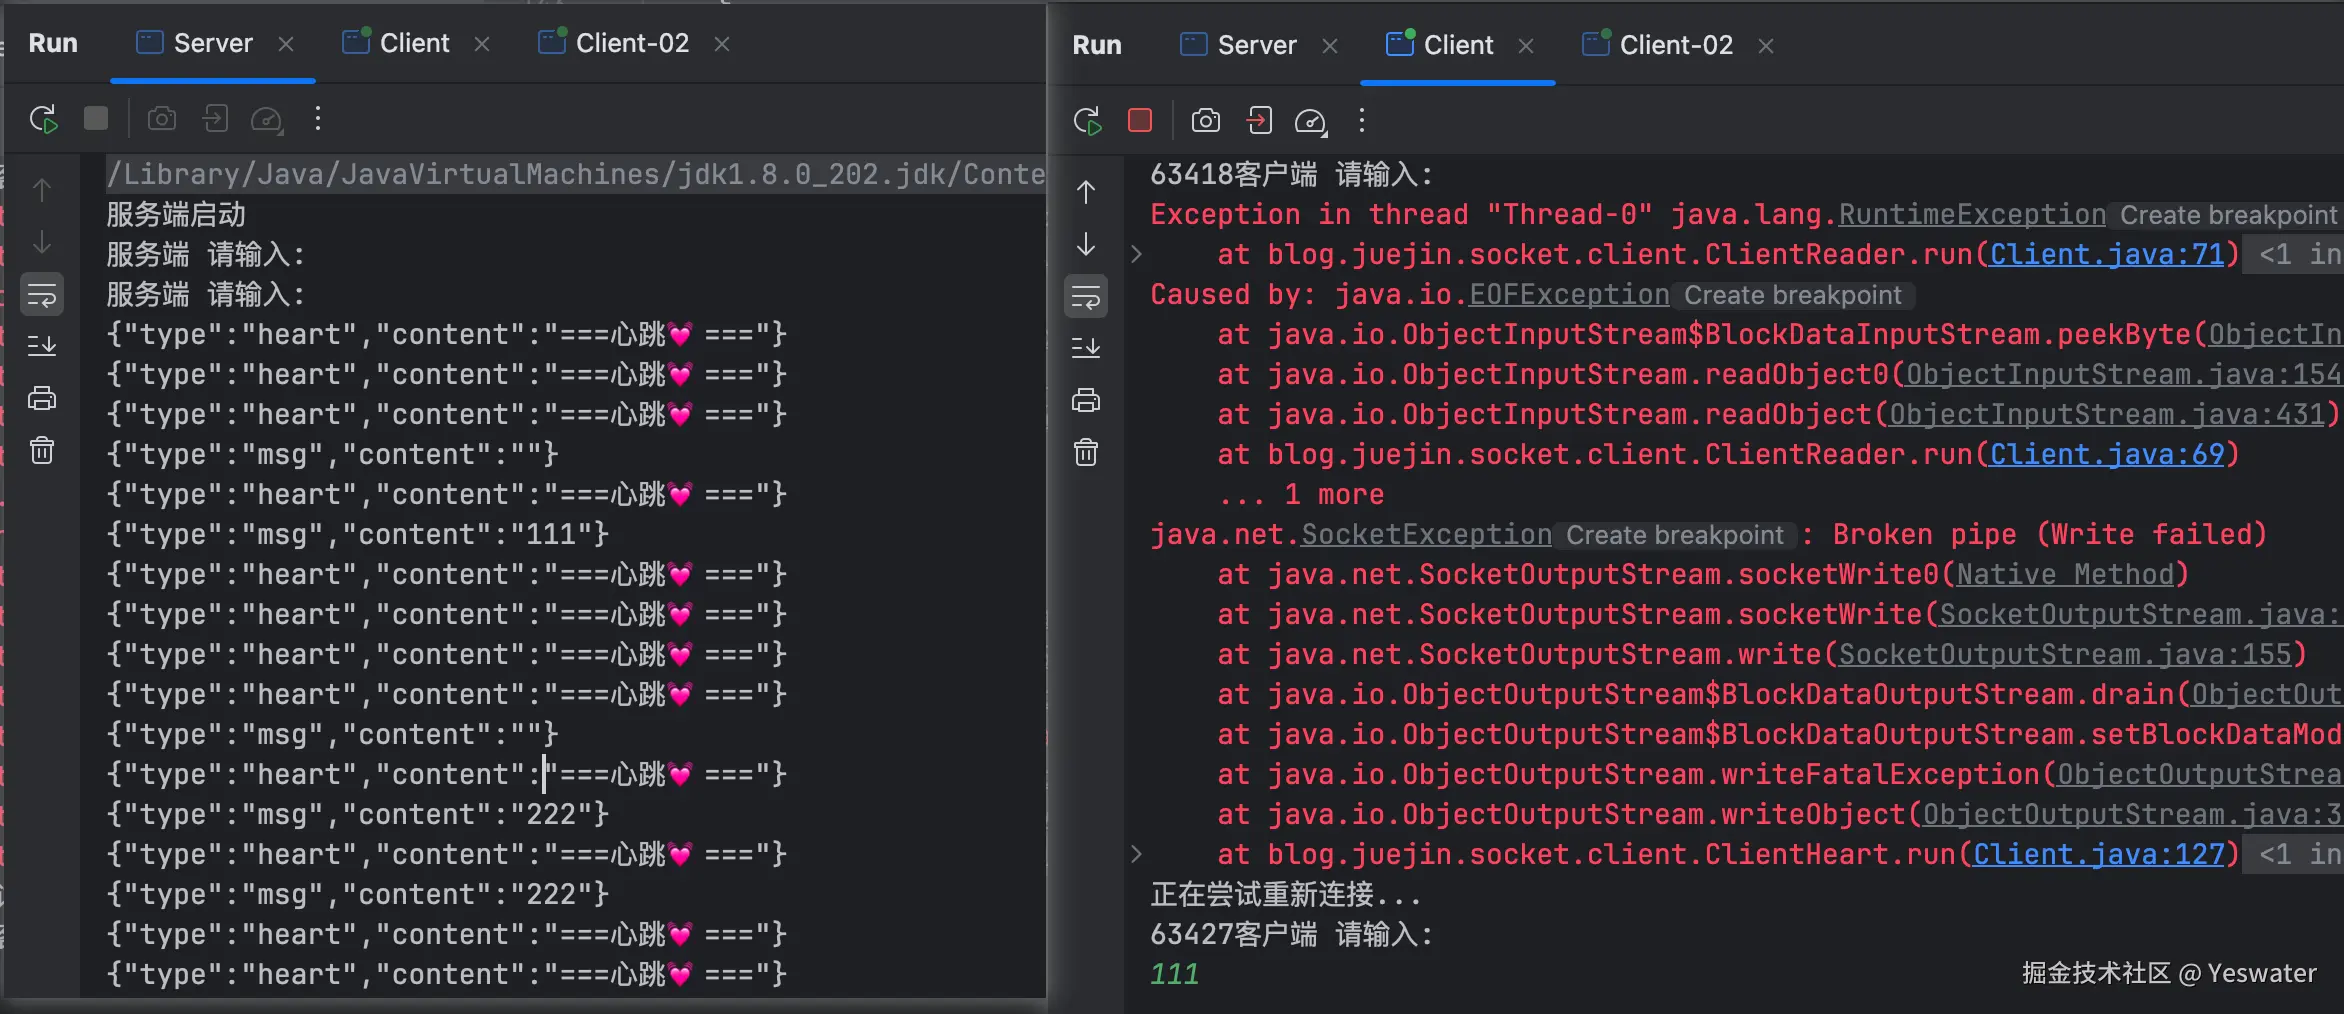Clear all output in right Client console
Screen dimensions: 2344x1014
1086,452
